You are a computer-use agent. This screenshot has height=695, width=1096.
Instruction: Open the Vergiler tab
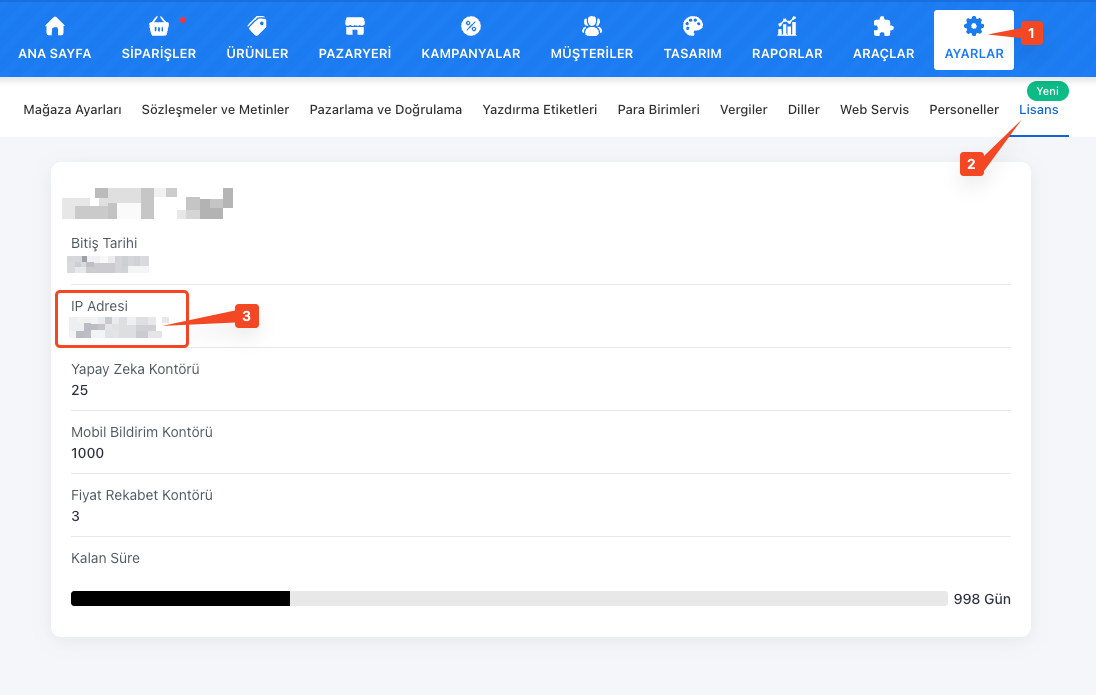click(x=743, y=110)
